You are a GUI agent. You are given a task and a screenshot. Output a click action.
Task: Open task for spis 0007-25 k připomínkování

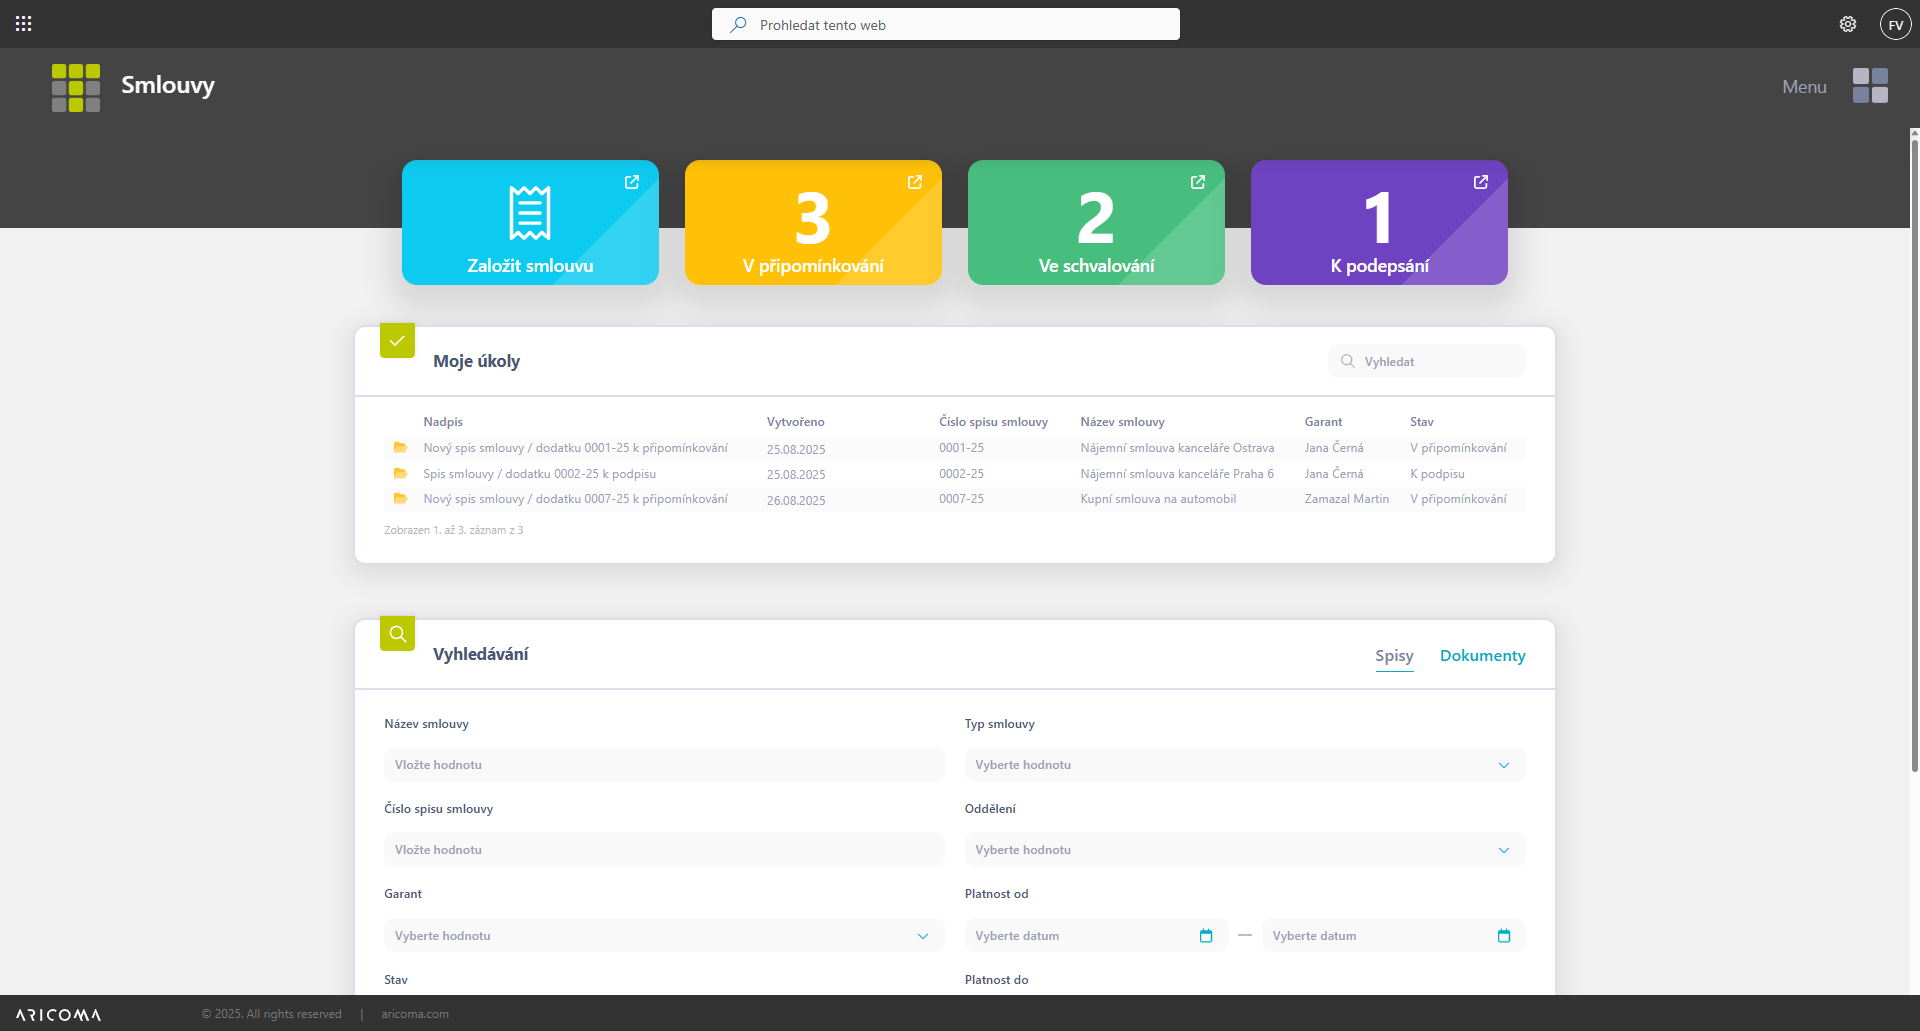pos(575,499)
